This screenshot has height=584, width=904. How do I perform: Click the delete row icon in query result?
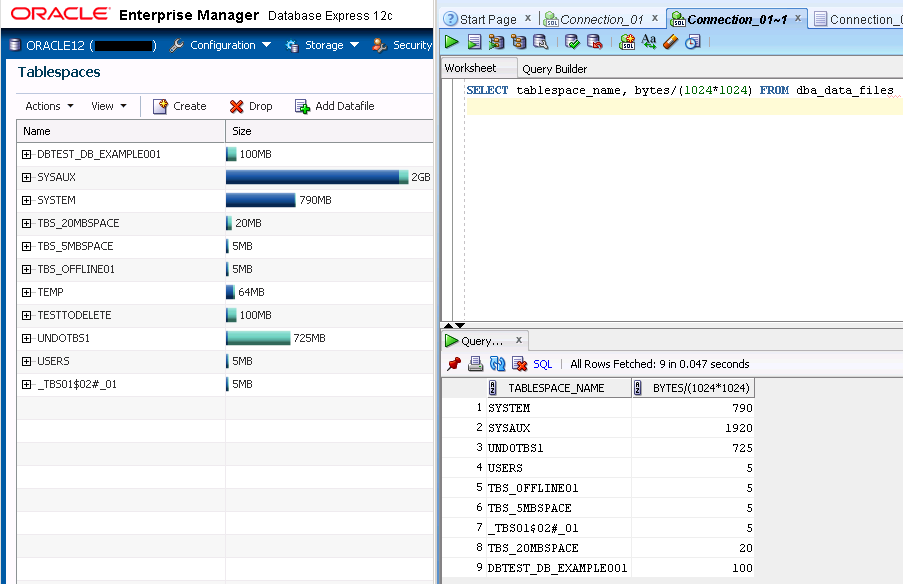[519, 364]
